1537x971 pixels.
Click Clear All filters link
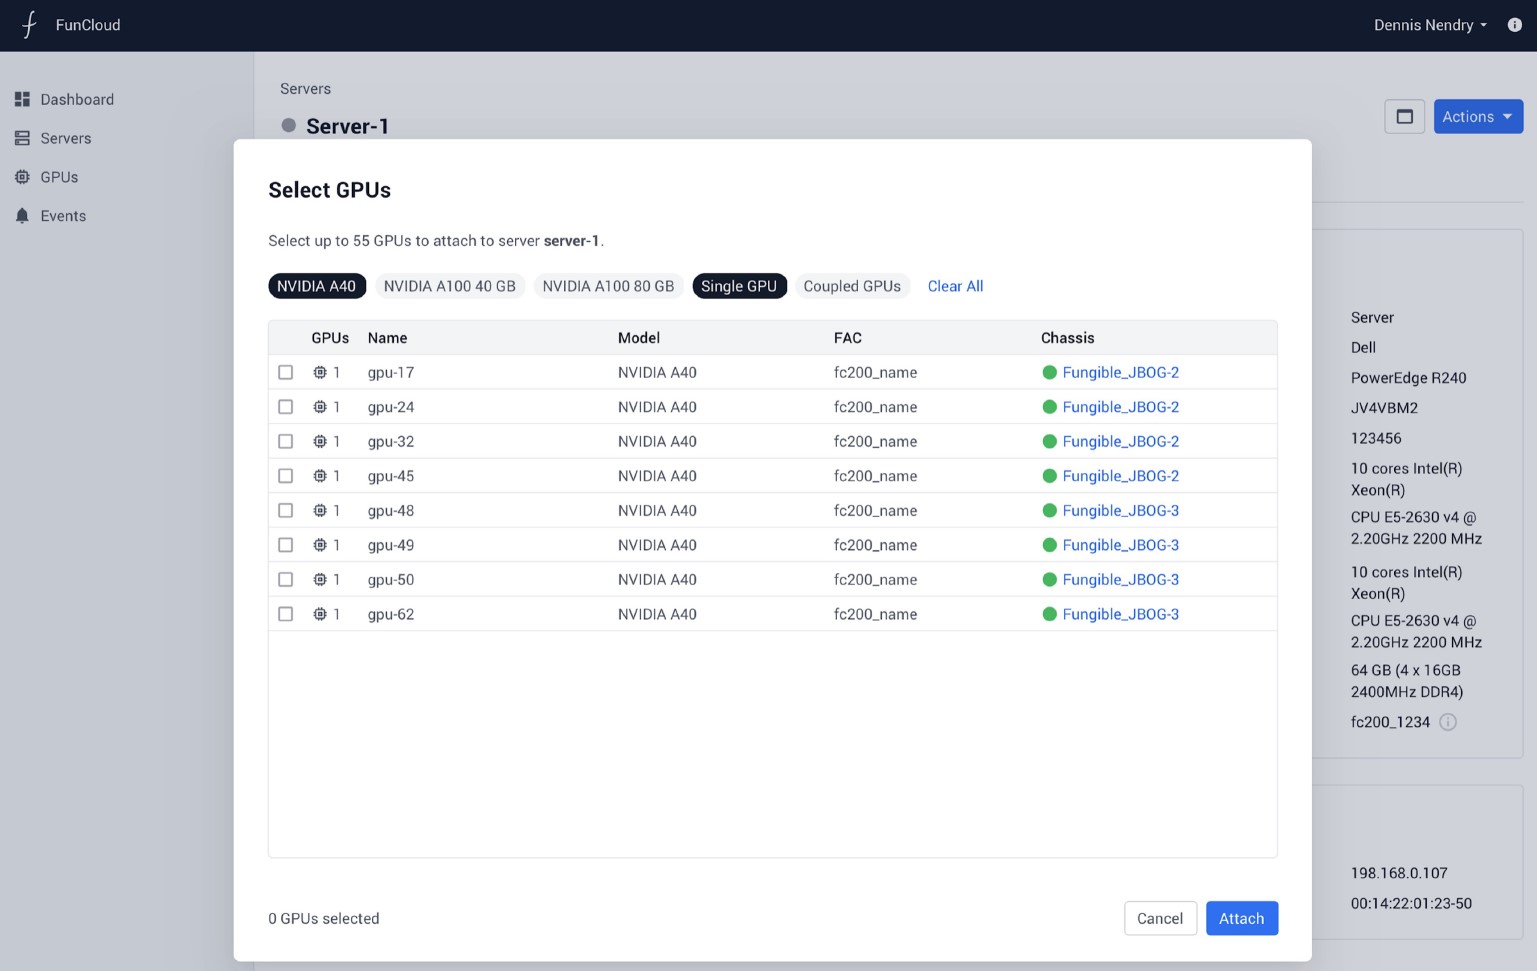point(955,286)
